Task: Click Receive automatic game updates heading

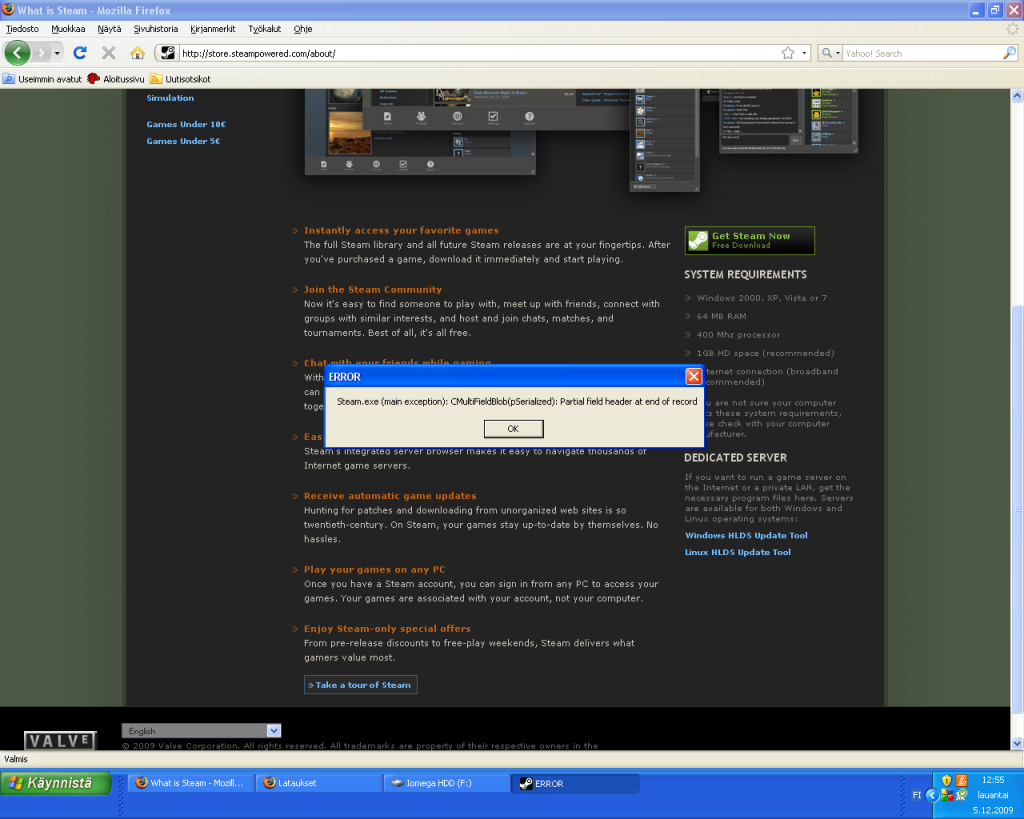Action: [390, 496]
